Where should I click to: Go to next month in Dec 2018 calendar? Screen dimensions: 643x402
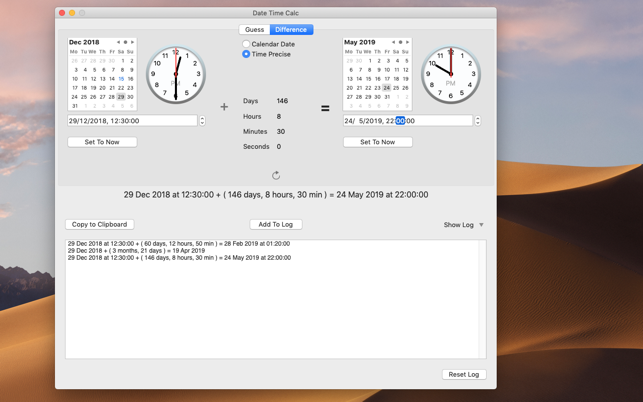coord(132,42)
